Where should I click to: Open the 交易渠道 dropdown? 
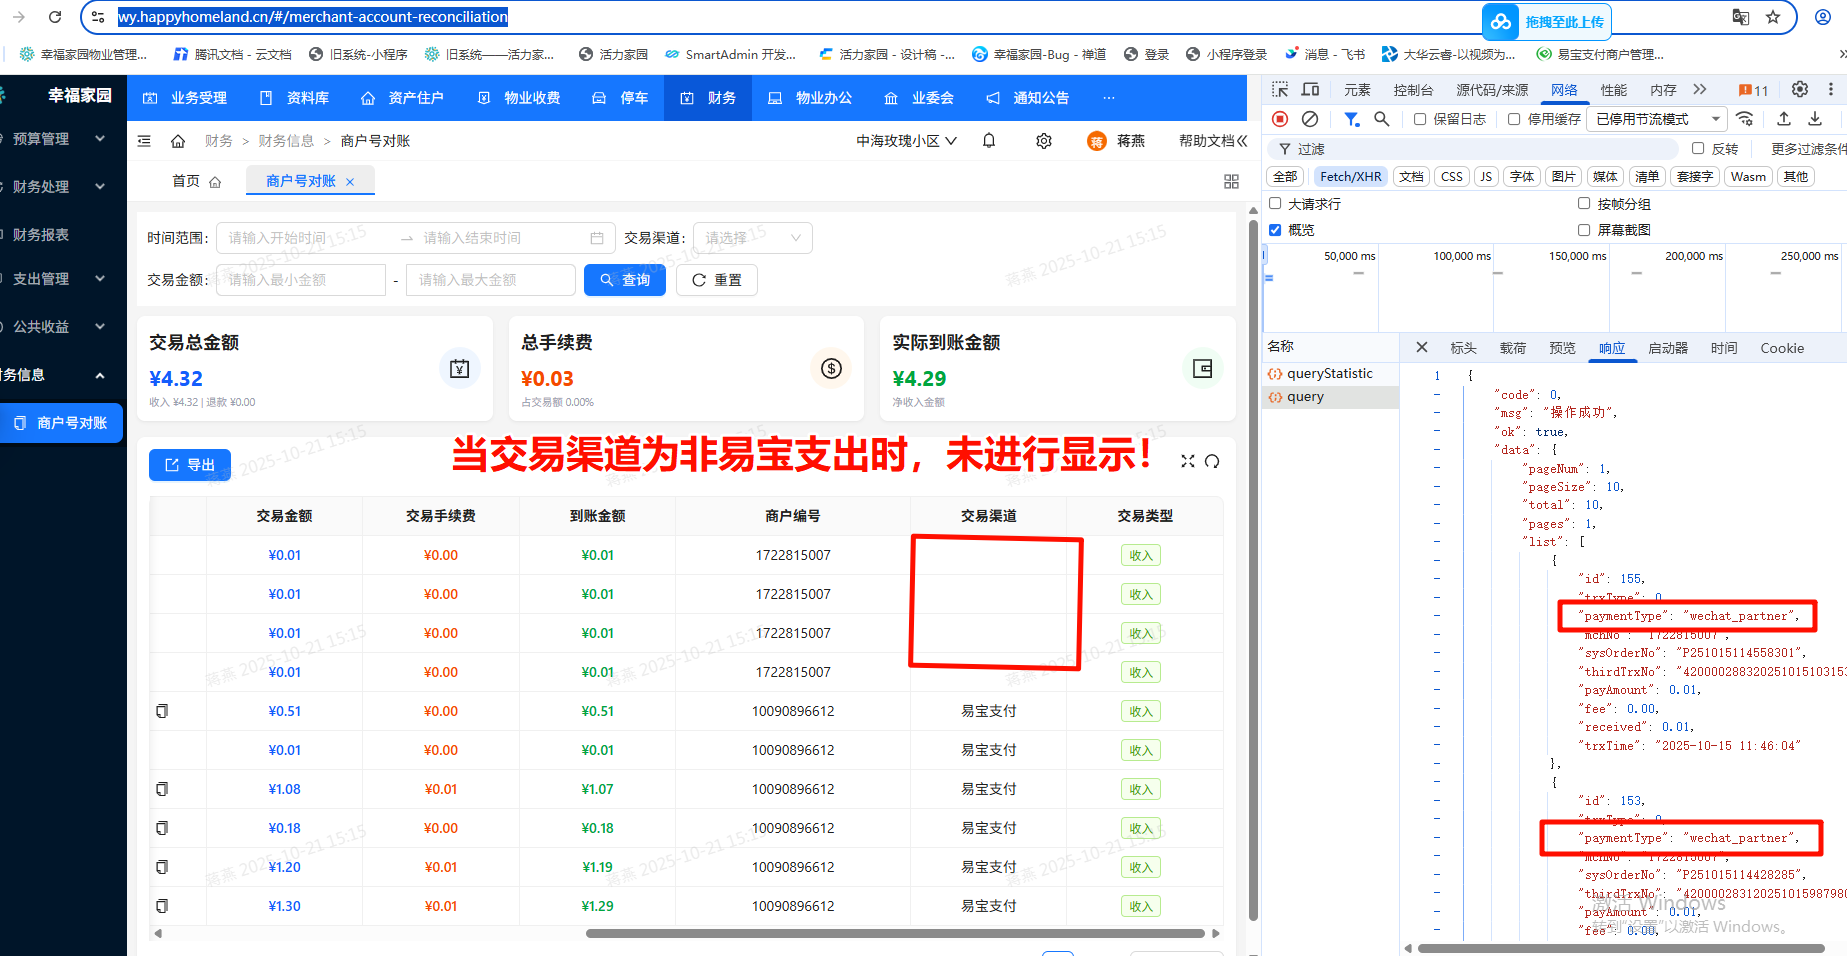coord(752,238)
